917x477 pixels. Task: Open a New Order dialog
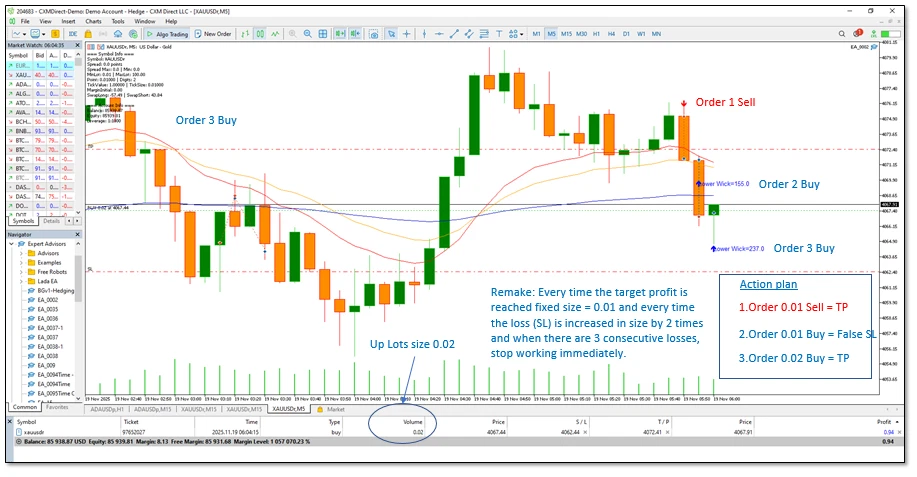click(x=213, y=34)
